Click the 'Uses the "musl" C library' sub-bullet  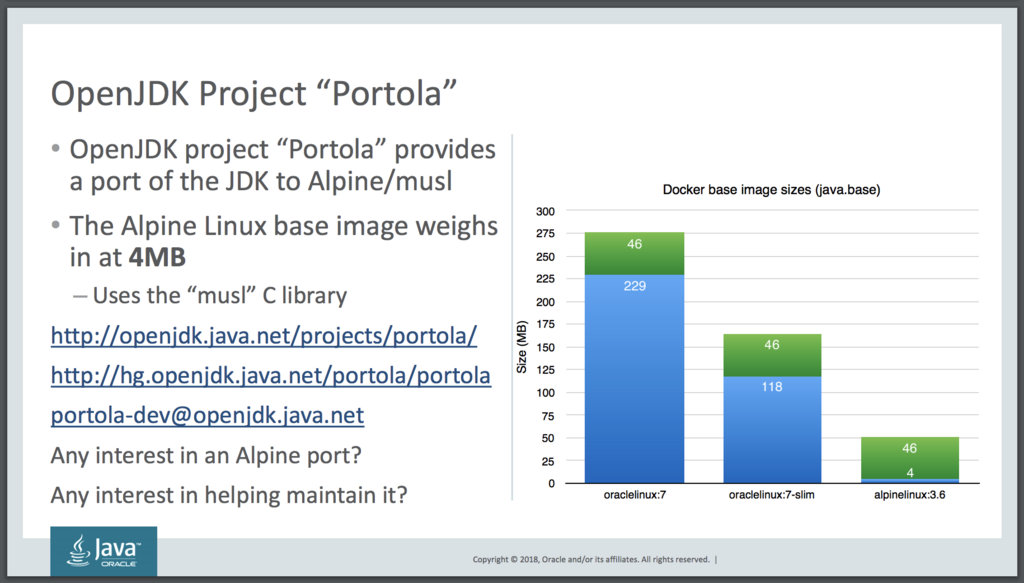pyautogui.click(x=219, y=296)
